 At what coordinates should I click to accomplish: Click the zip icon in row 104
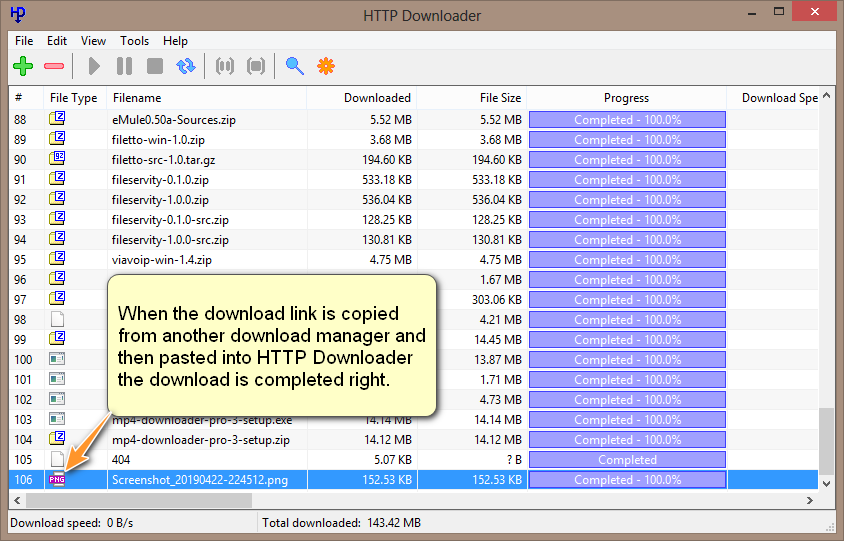click(57, 438)
